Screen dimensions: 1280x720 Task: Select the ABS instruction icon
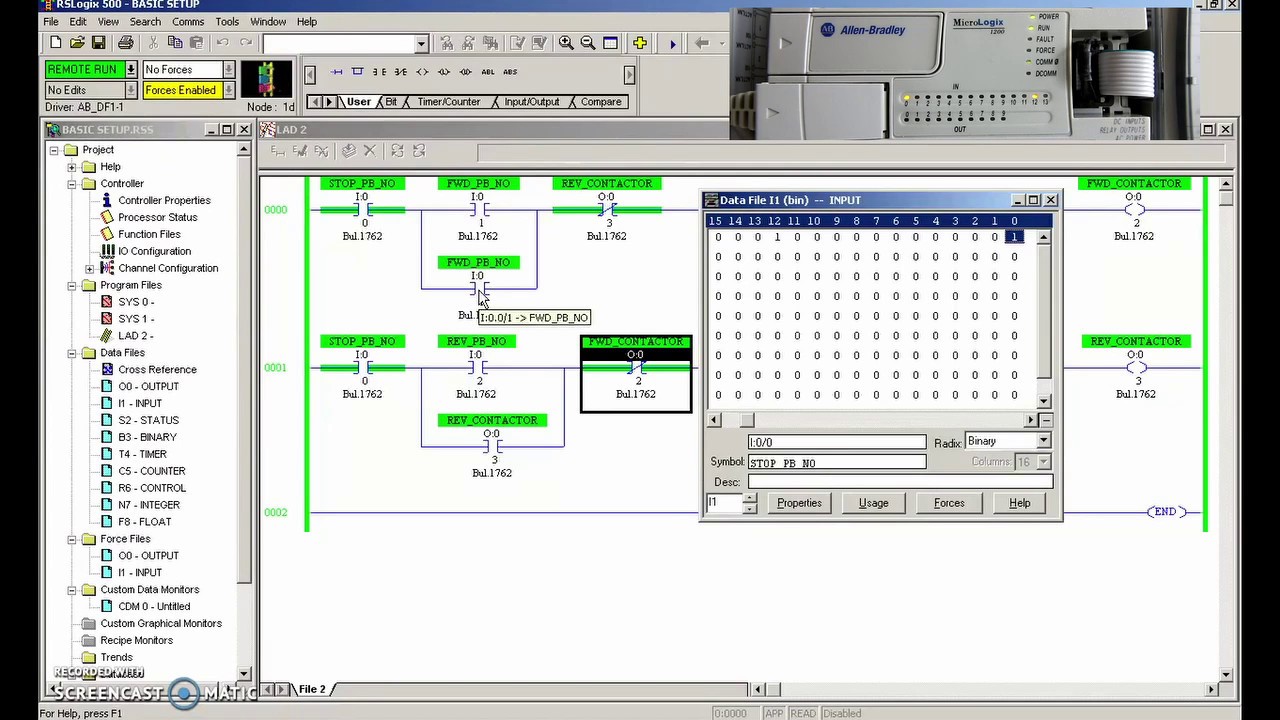coord(510,72)
